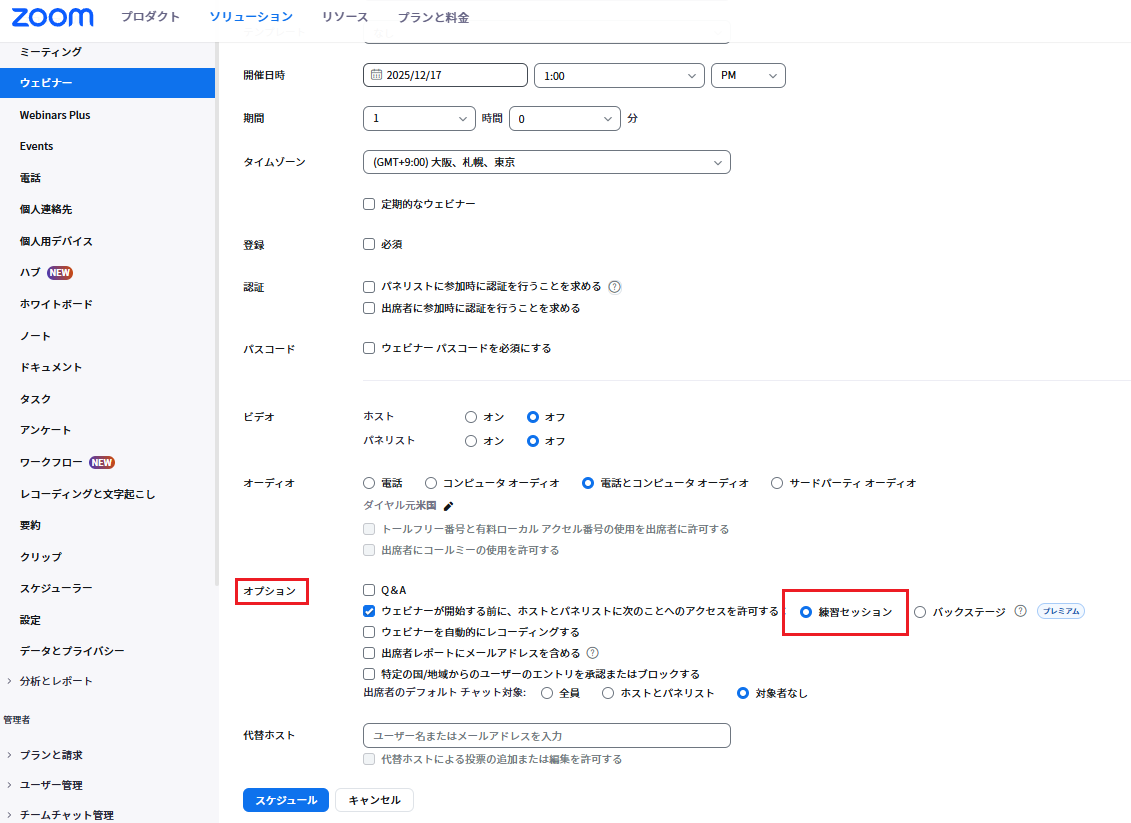Click help icon beside panelist authentication option
Viewport: 1131px width, 823px height.
point(615,287)
